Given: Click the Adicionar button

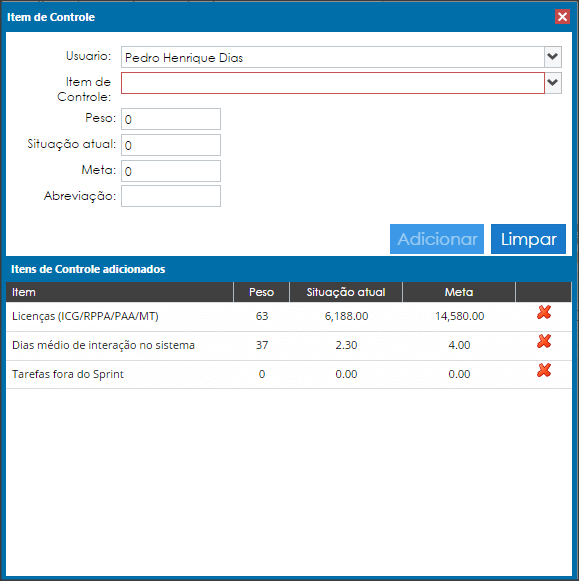Looking at the screenshot, I should [x=437, y=239].
